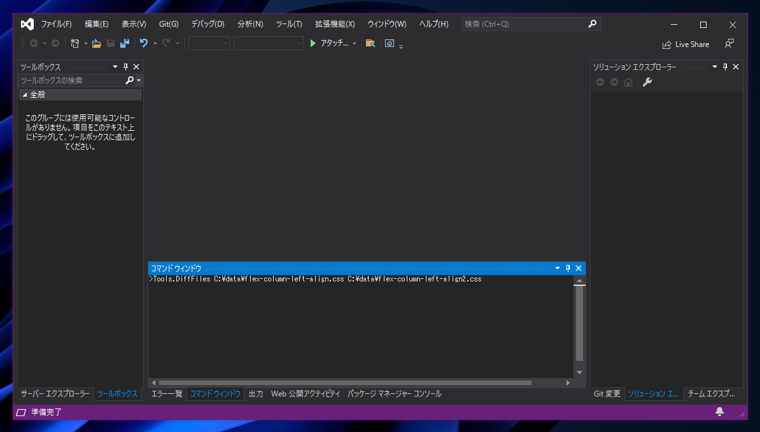This screenshot has width=760, height=432.
Task: Click the screenshot/preview toolbar icon next to Find in Files
Action: tap(389, 43)
